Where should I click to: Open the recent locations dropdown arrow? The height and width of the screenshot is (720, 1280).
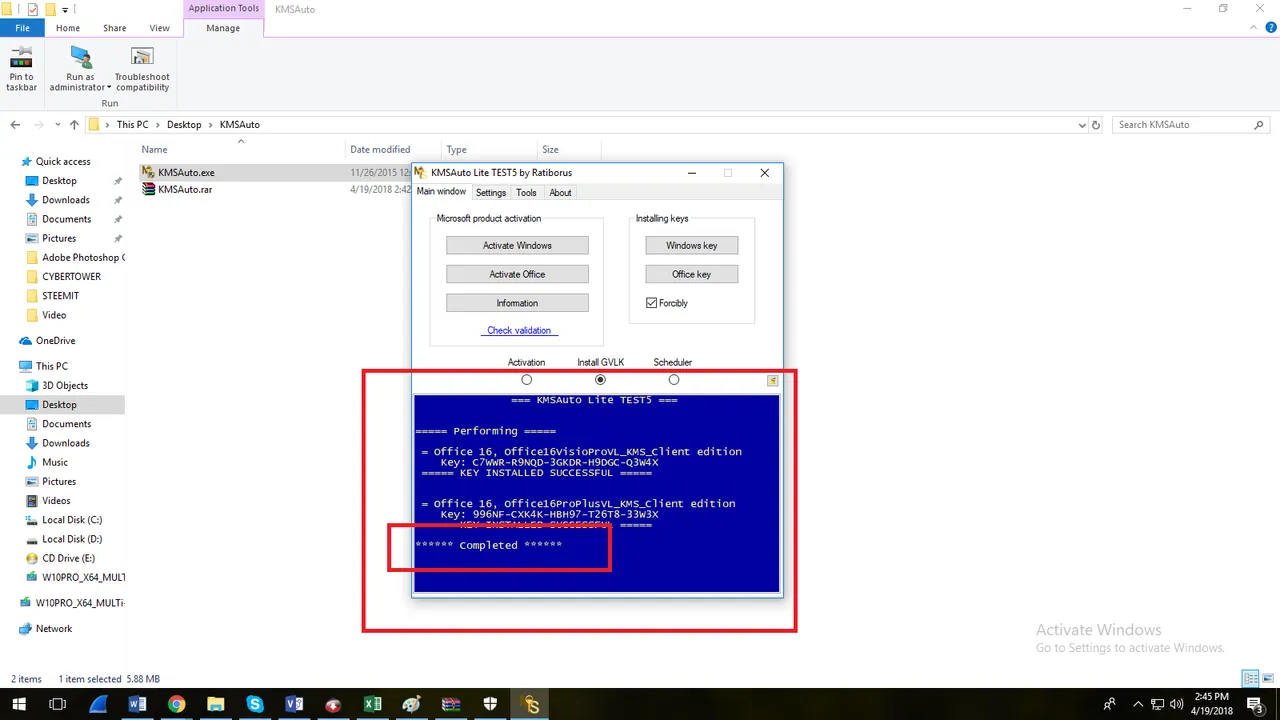56,125
